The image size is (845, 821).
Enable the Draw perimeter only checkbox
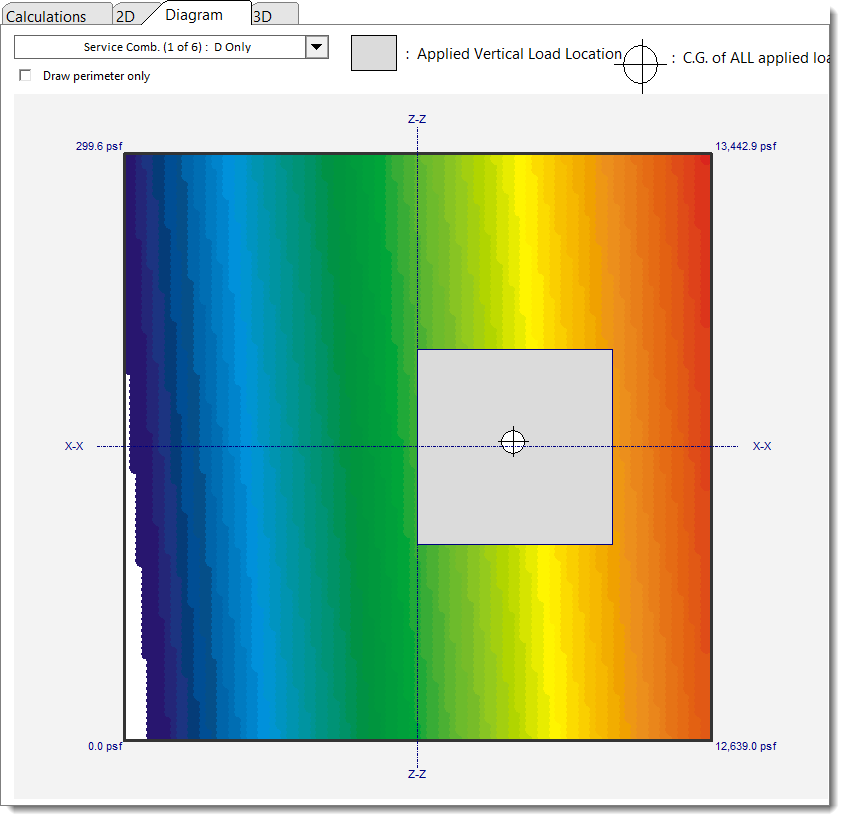24,75
